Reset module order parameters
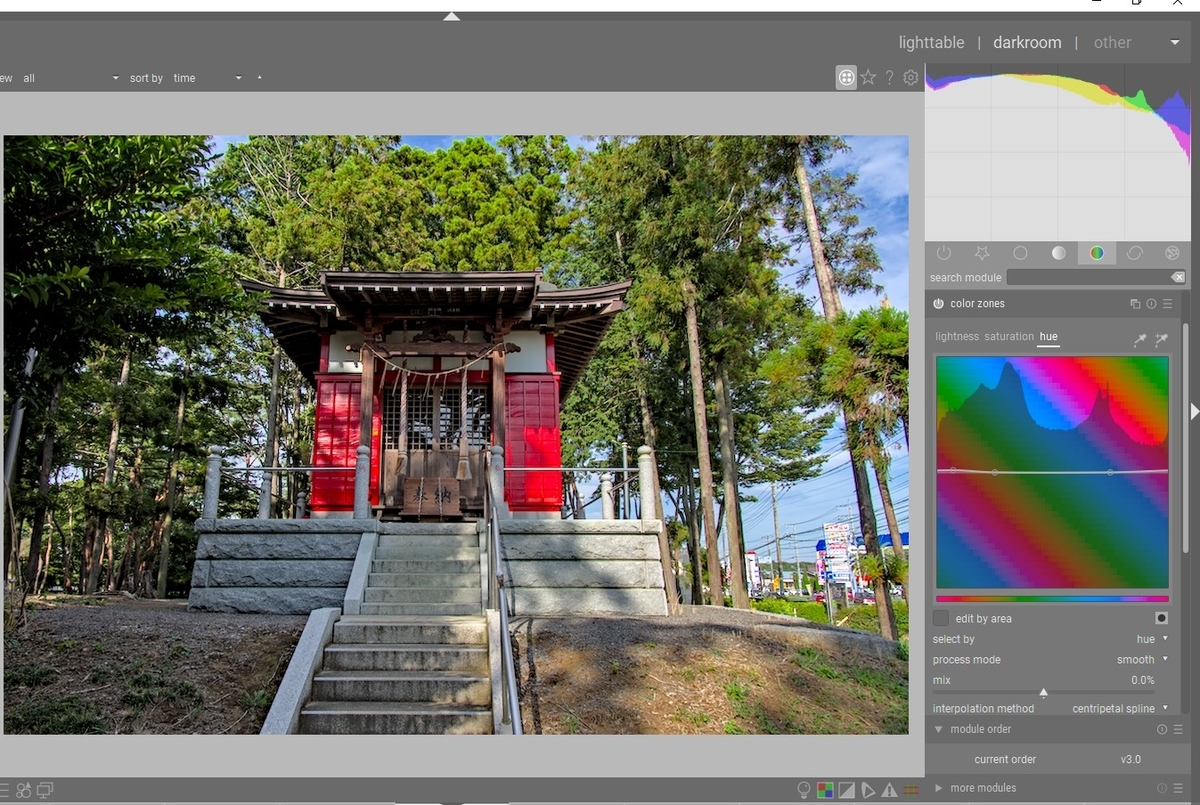Viewport: 1200px width, 805px height. (1162, 730)
